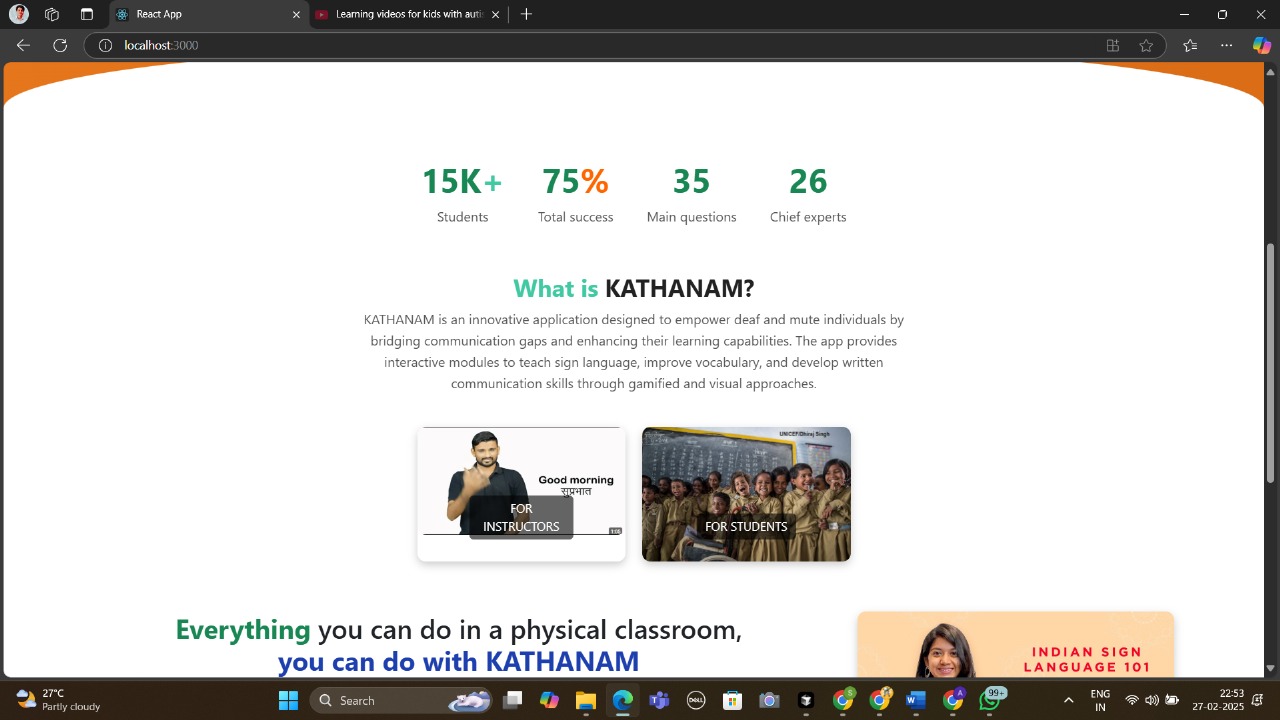Open File Explorer from the taskbar
1280x720 pixels.
586,700
